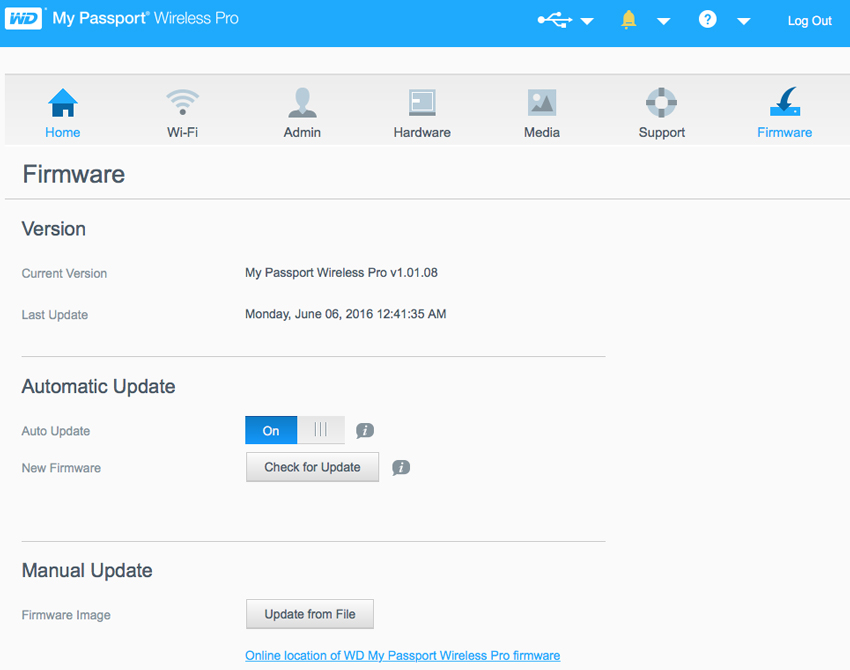Image resolution: width=850 pixels, height=670 pixels.
Task: Switch to the Hardware tab label
Action: (x=422, y=132)
